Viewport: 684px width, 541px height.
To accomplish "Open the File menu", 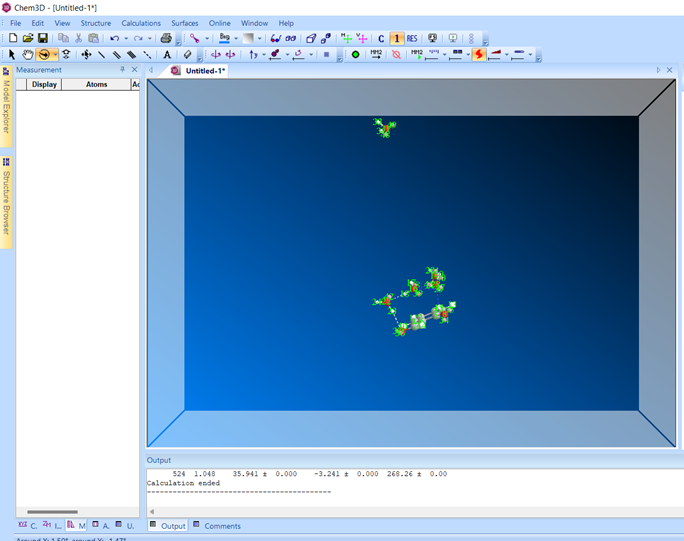I will point(16,23).
